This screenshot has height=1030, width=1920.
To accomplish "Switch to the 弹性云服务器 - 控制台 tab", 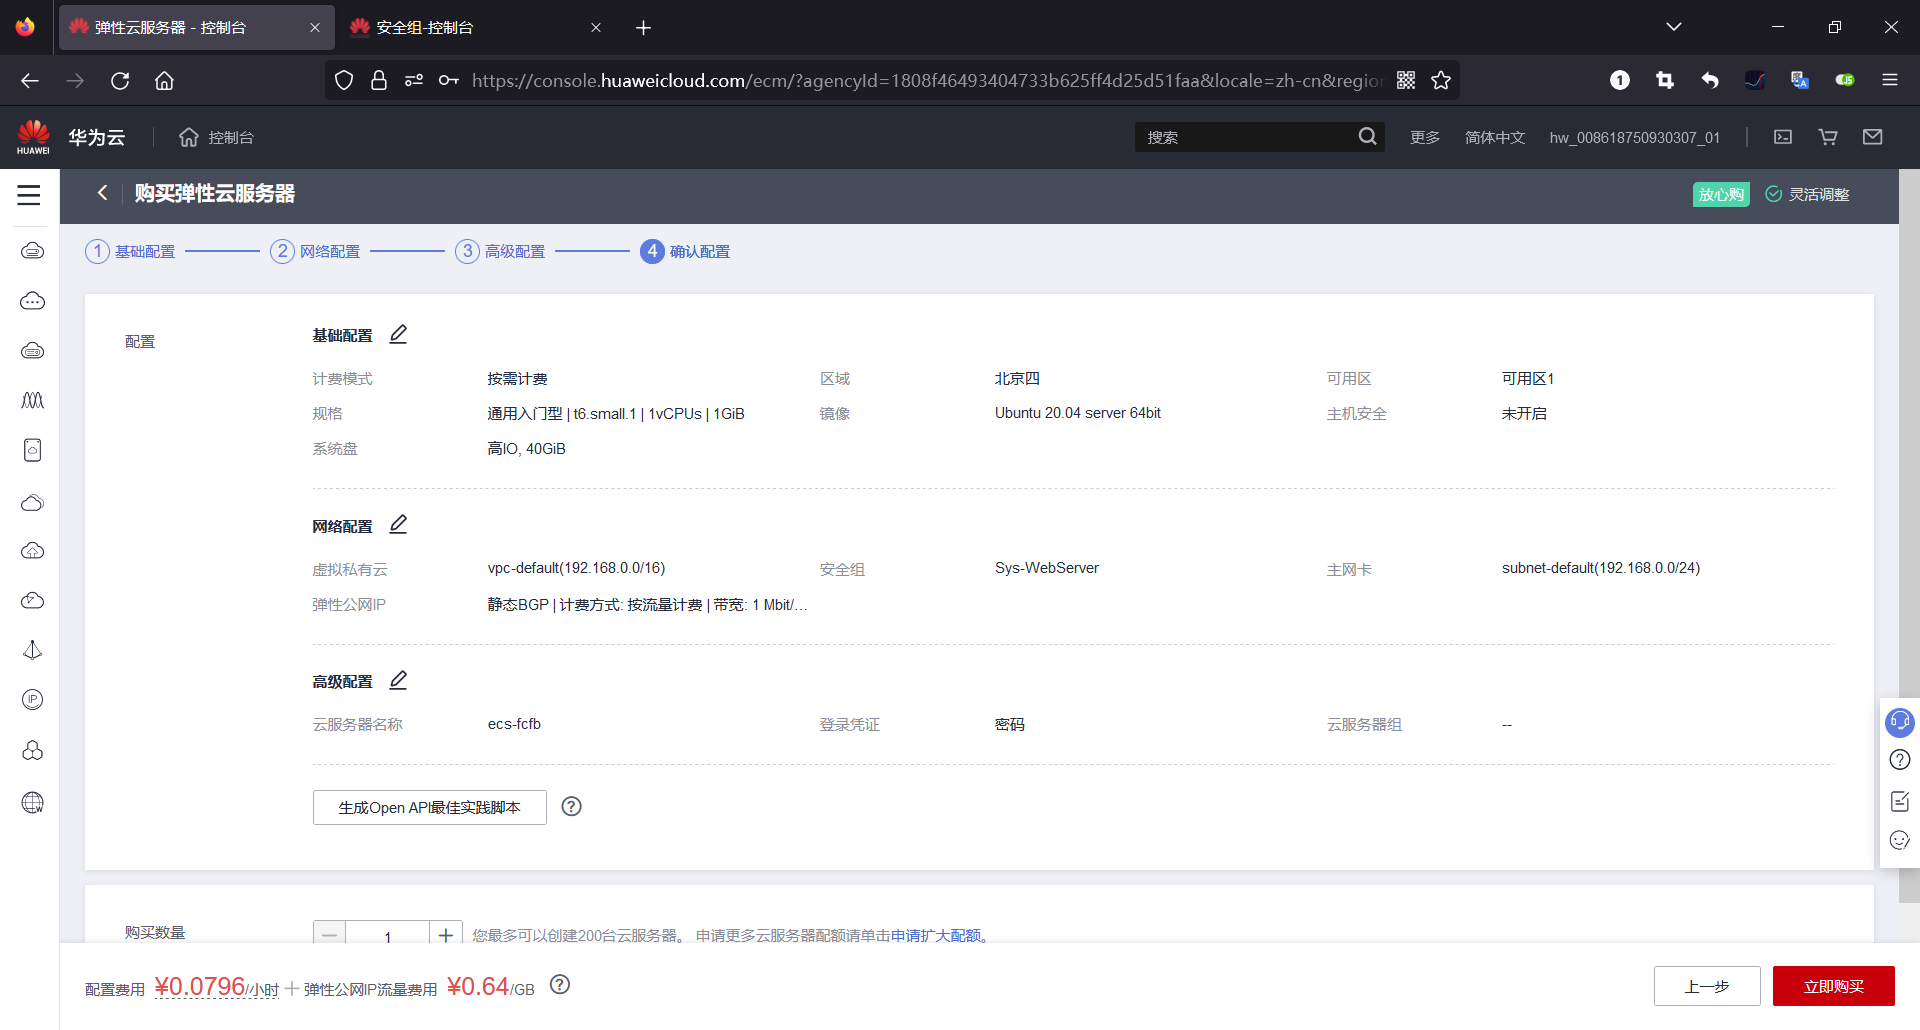I will [x=195, y=27].
